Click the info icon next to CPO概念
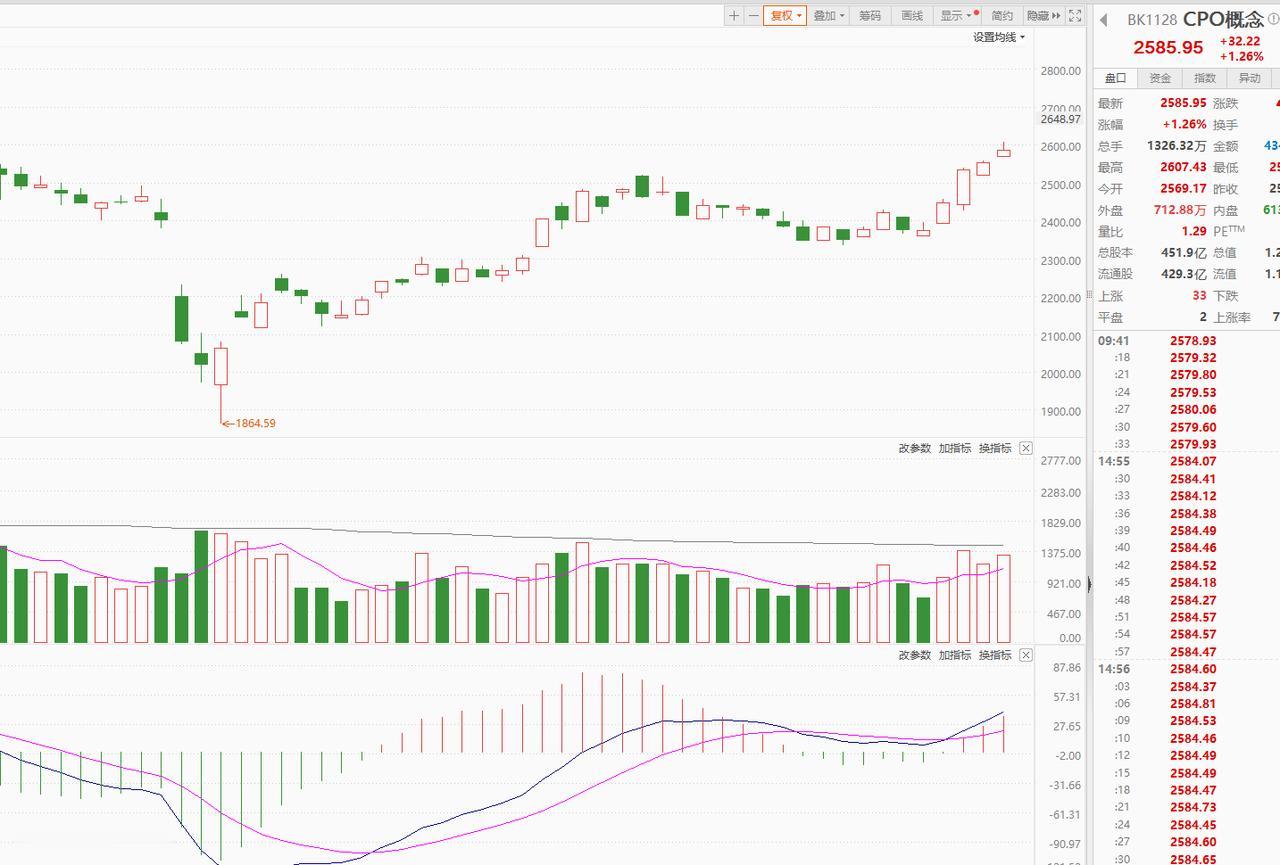 pyautogui.click(x=1273, y=19)
